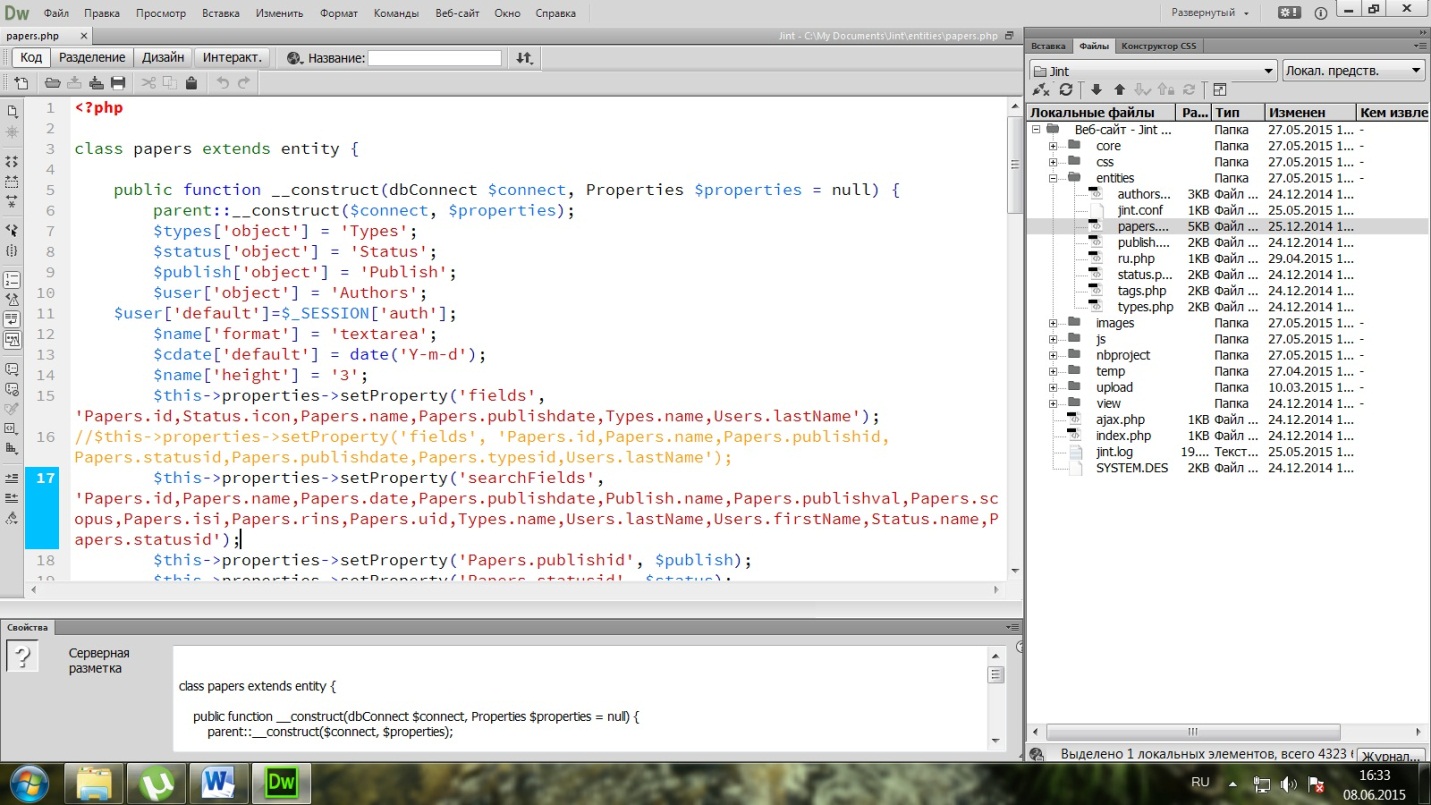Expand the core folder in file tree
The width and height of the screenshot is (1431, 805).
(1053, 146)
